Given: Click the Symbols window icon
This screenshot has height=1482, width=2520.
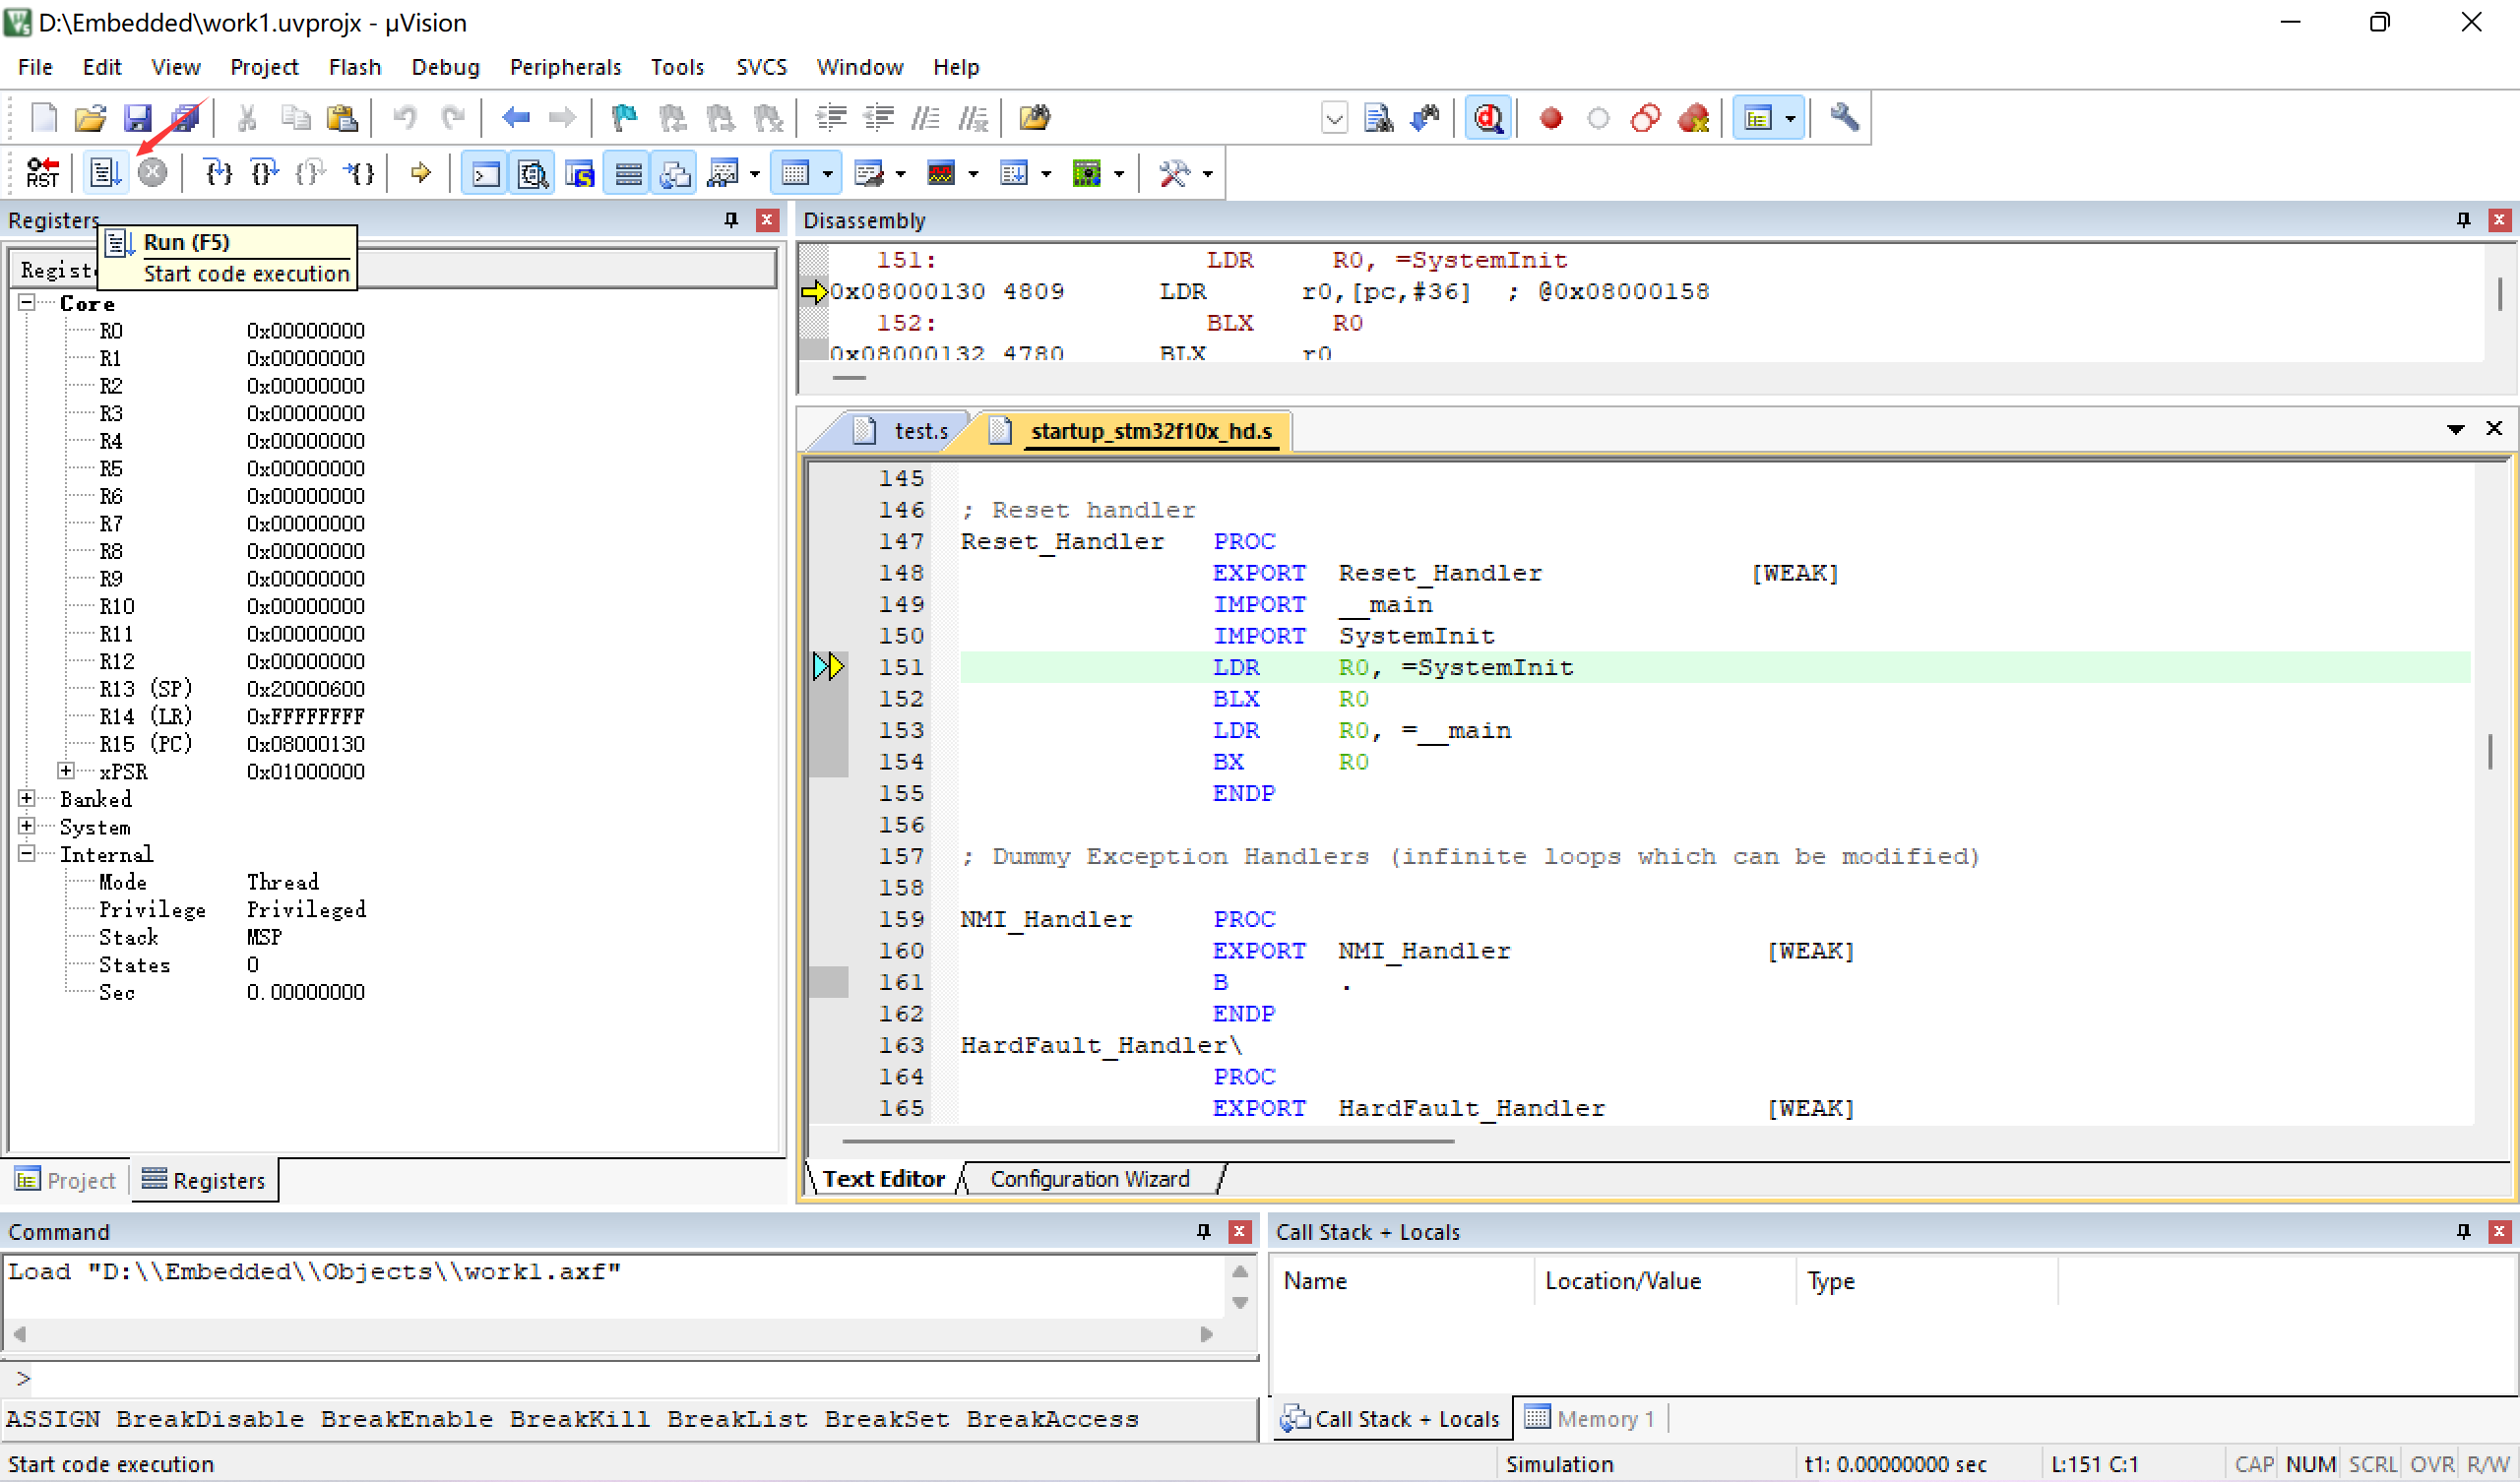Looking at the screenshot, I should pyautogui.click(x=580, y=173).
